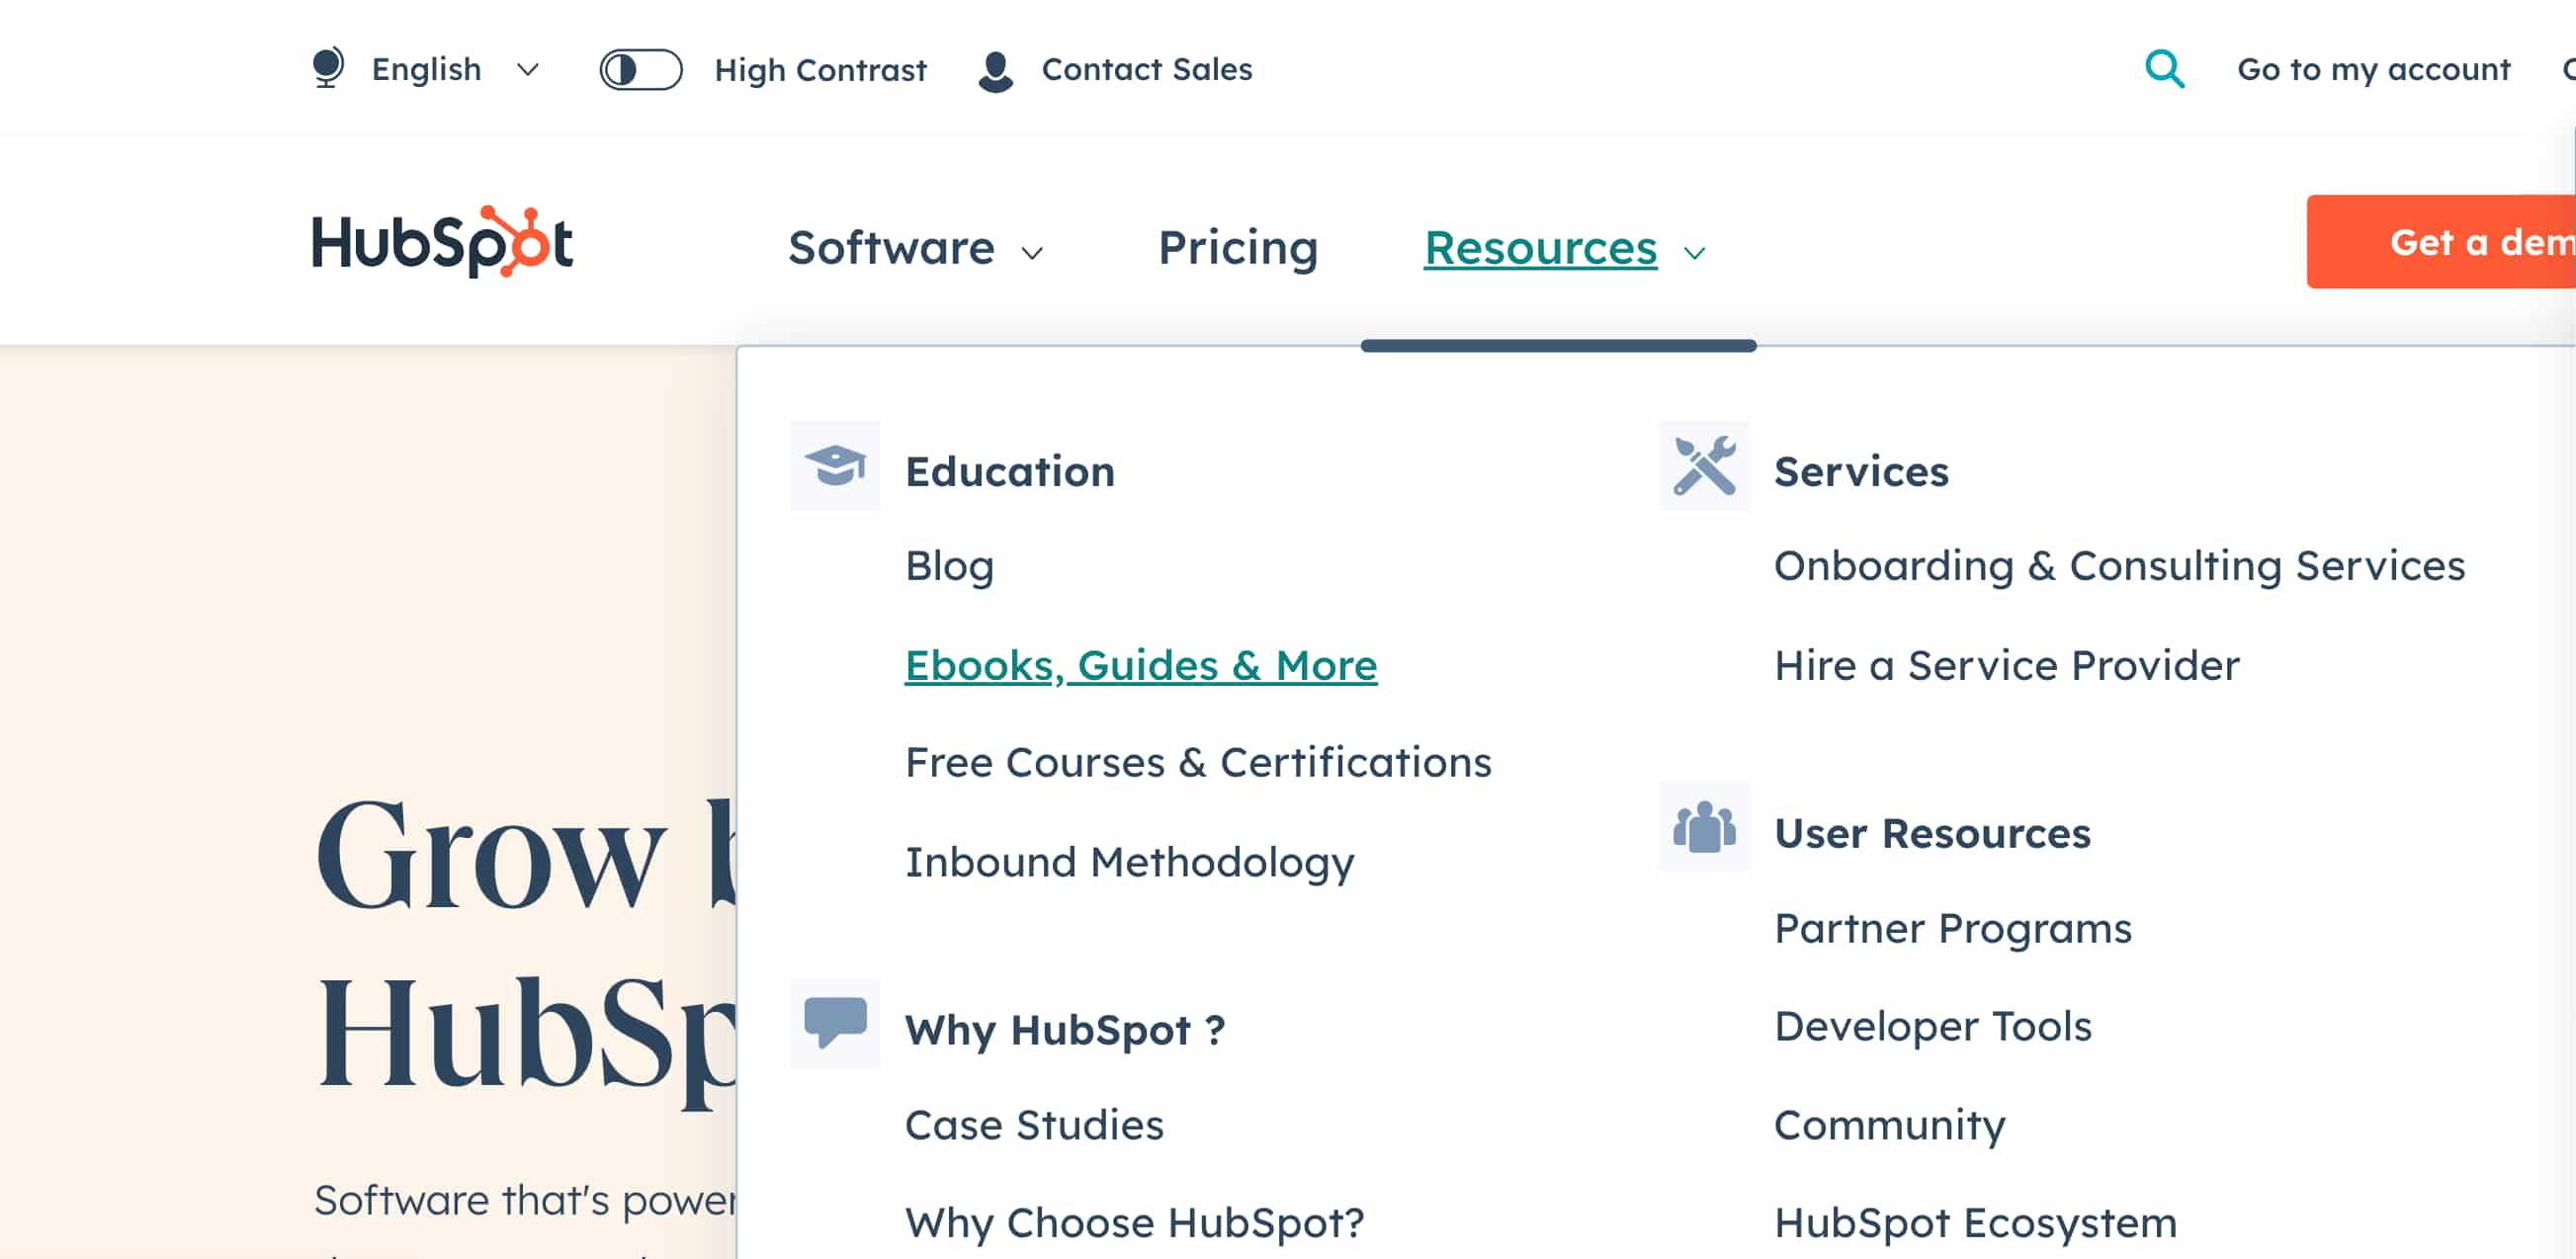Click the Ebooks, Guides & More link
Screen dimensions: 2576x1259
(1140, 663)
